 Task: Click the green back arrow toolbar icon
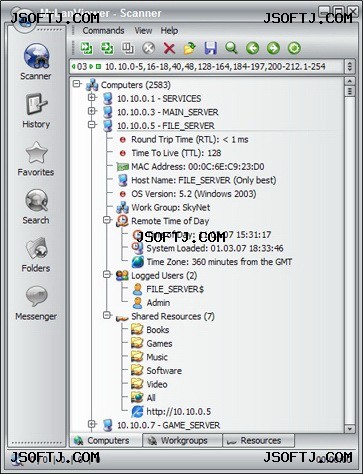coord(252,48)
